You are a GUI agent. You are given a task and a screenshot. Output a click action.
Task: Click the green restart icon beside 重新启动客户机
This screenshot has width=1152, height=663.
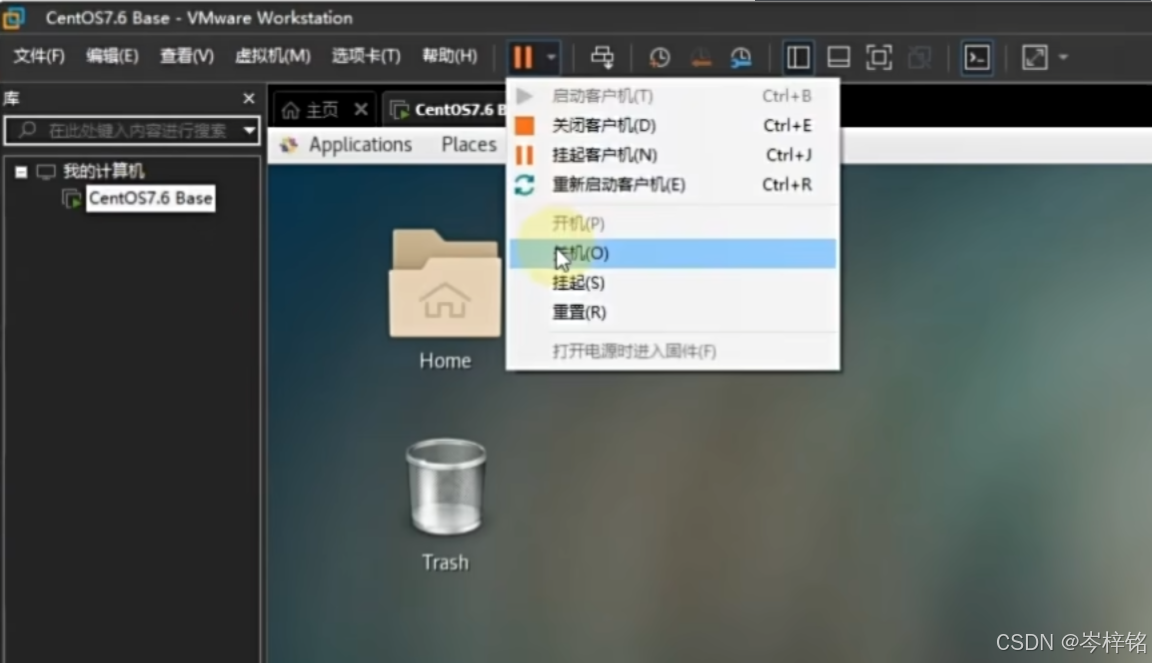tap(525, 184)
